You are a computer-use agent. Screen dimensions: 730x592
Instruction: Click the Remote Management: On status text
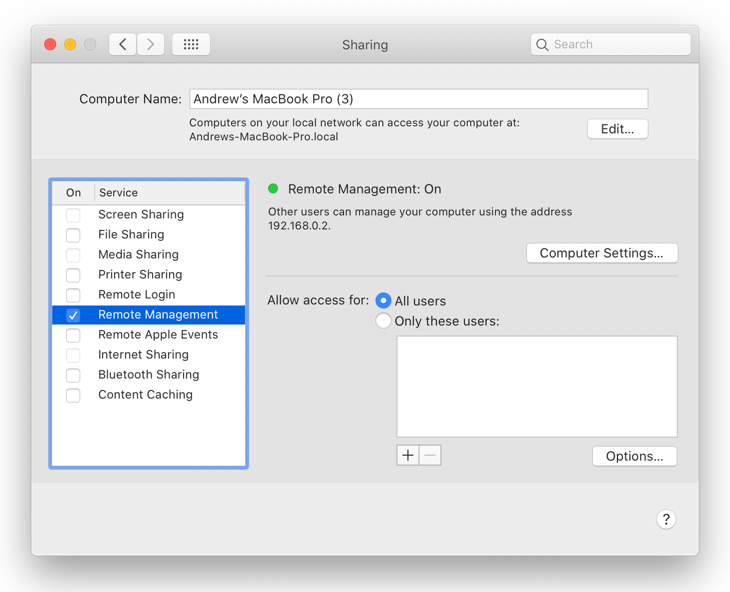tap(365, 189)
